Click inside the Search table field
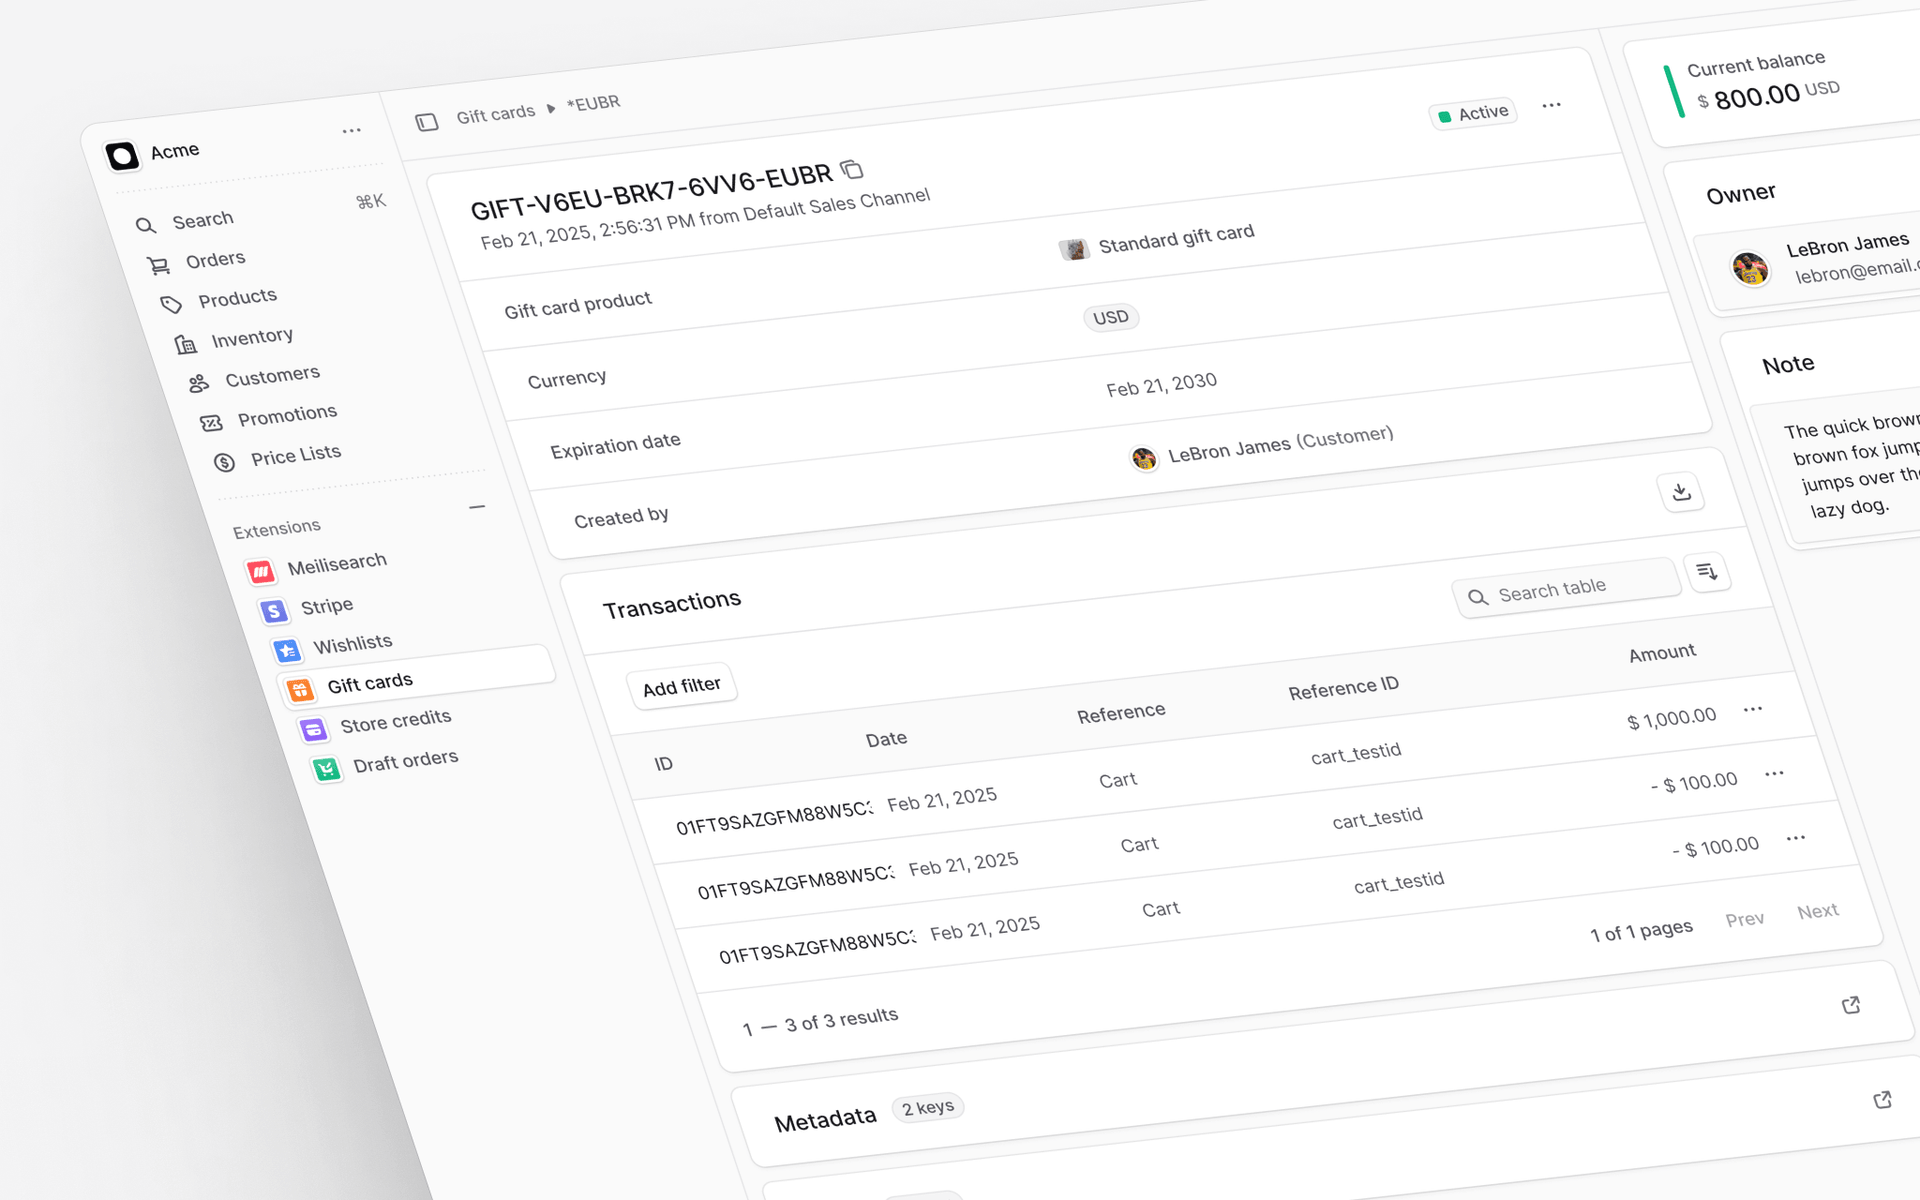 1567,588
